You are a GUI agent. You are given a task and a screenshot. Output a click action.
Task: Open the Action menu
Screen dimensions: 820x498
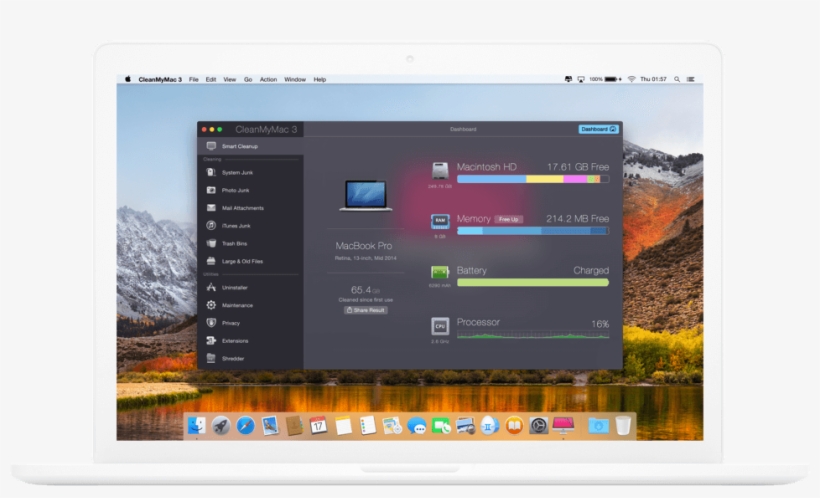click(x=268, y=80)
